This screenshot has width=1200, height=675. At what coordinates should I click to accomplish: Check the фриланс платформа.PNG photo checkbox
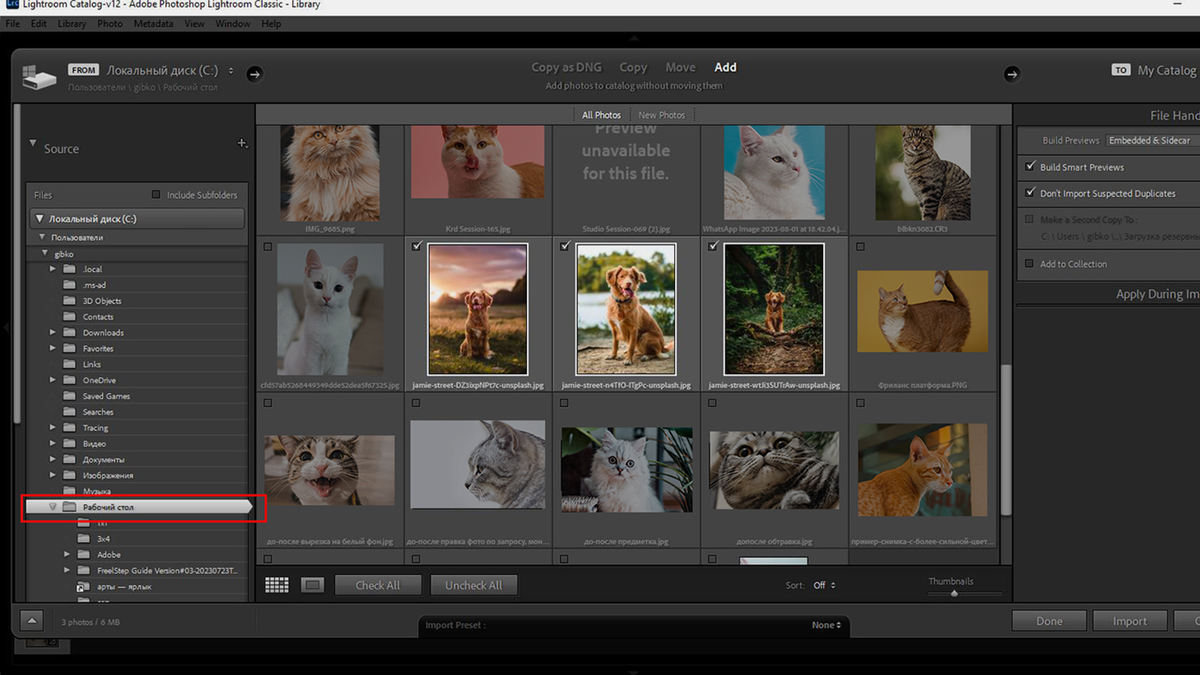861,246
